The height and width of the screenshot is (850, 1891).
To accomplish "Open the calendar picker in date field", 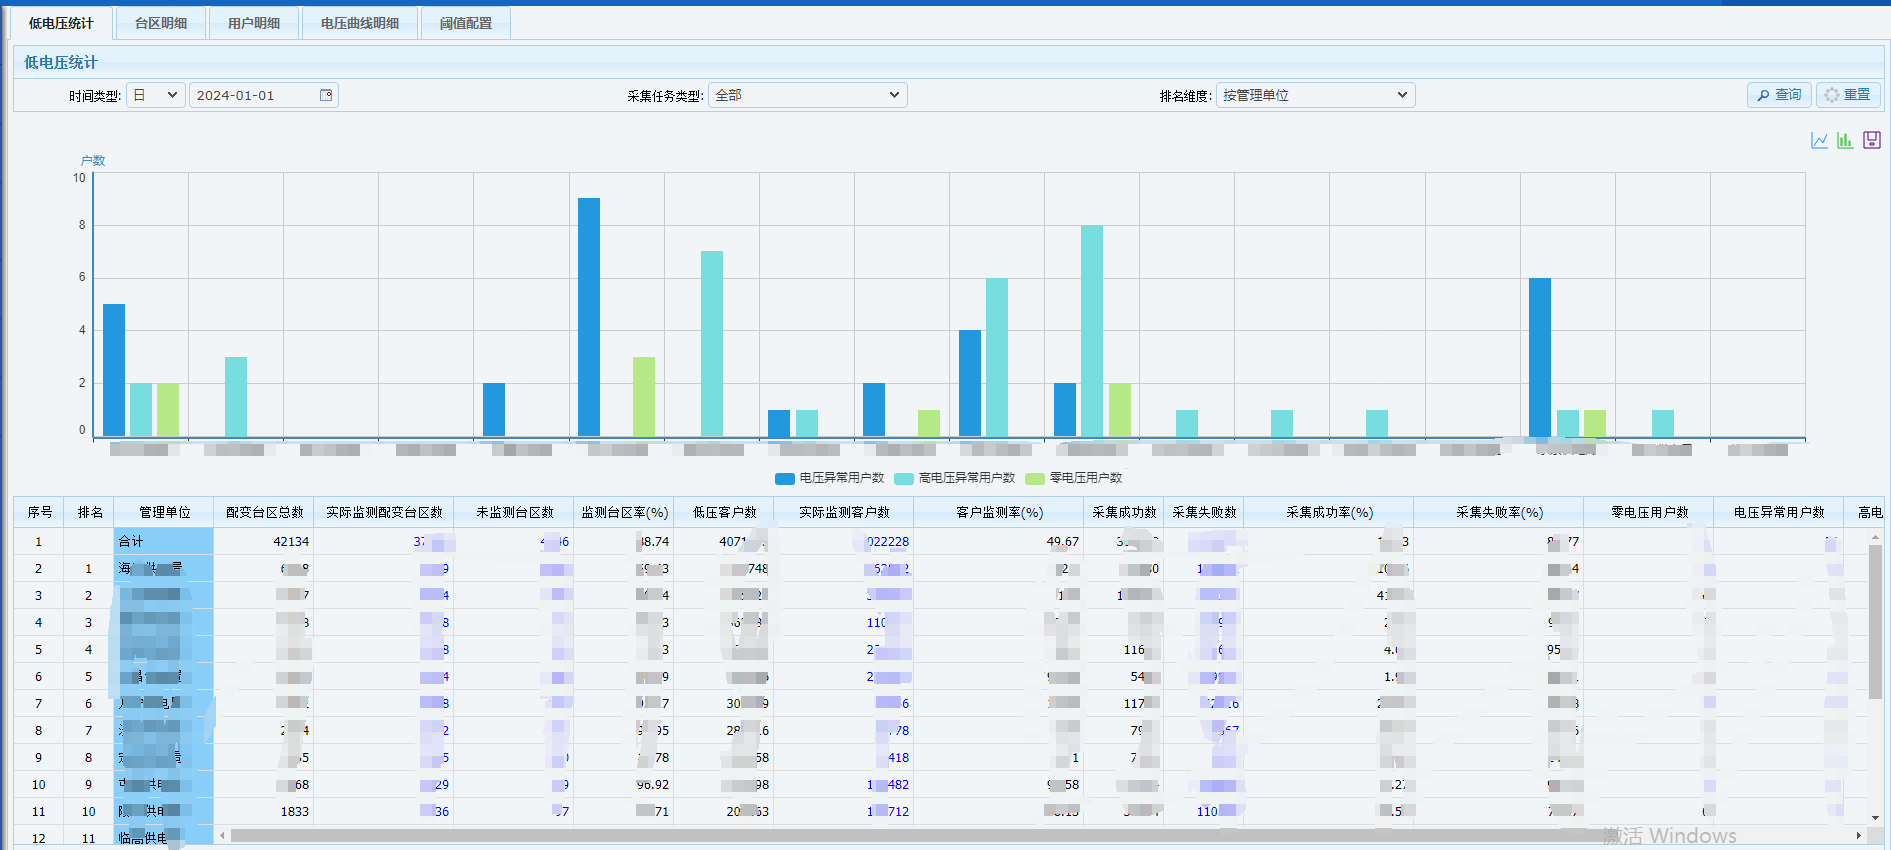I will [x=326, y=95].
